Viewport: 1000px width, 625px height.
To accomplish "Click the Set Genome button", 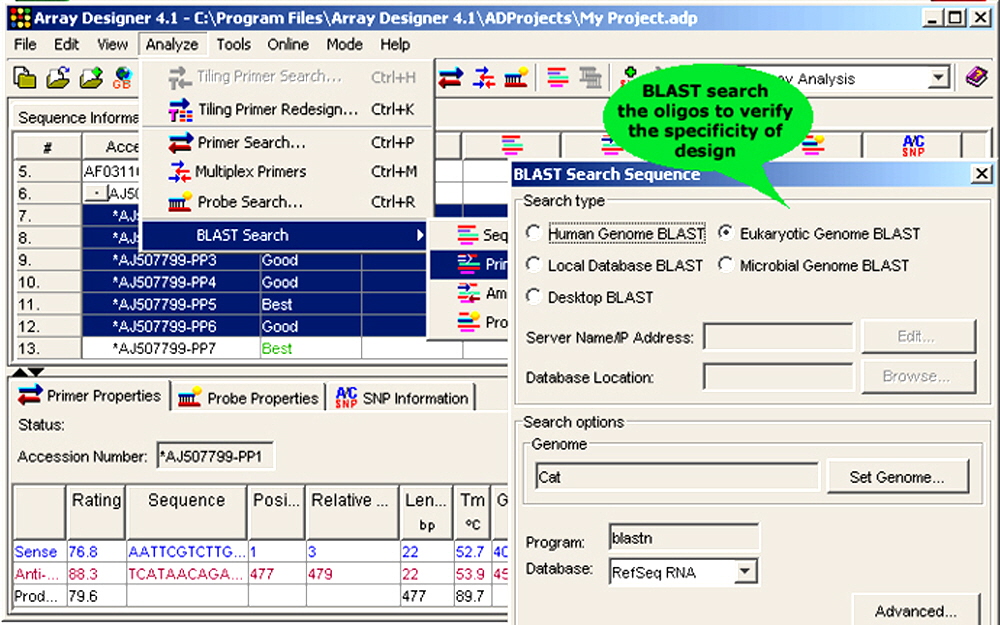I will point(897,477).
